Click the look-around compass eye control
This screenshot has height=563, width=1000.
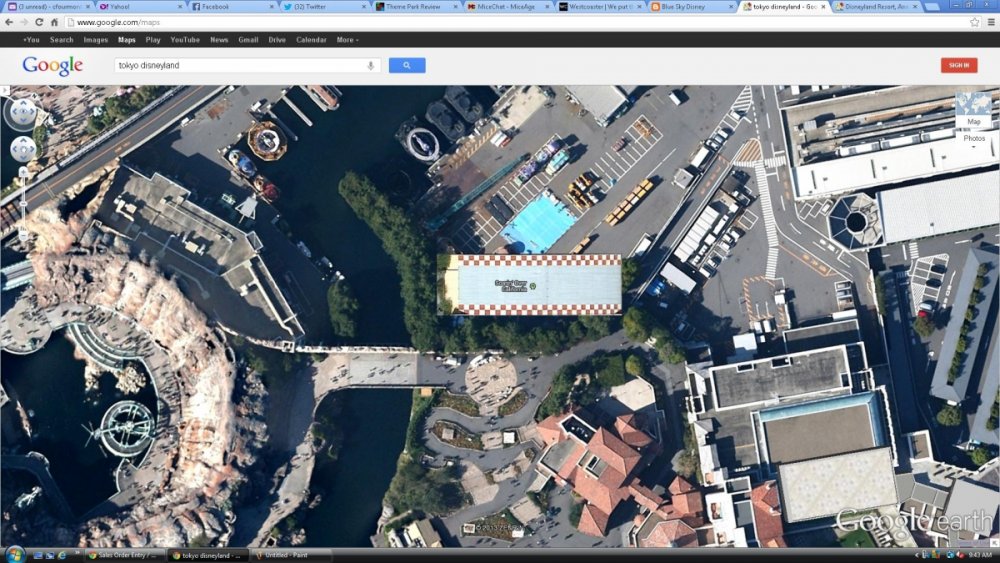point(22,113)
